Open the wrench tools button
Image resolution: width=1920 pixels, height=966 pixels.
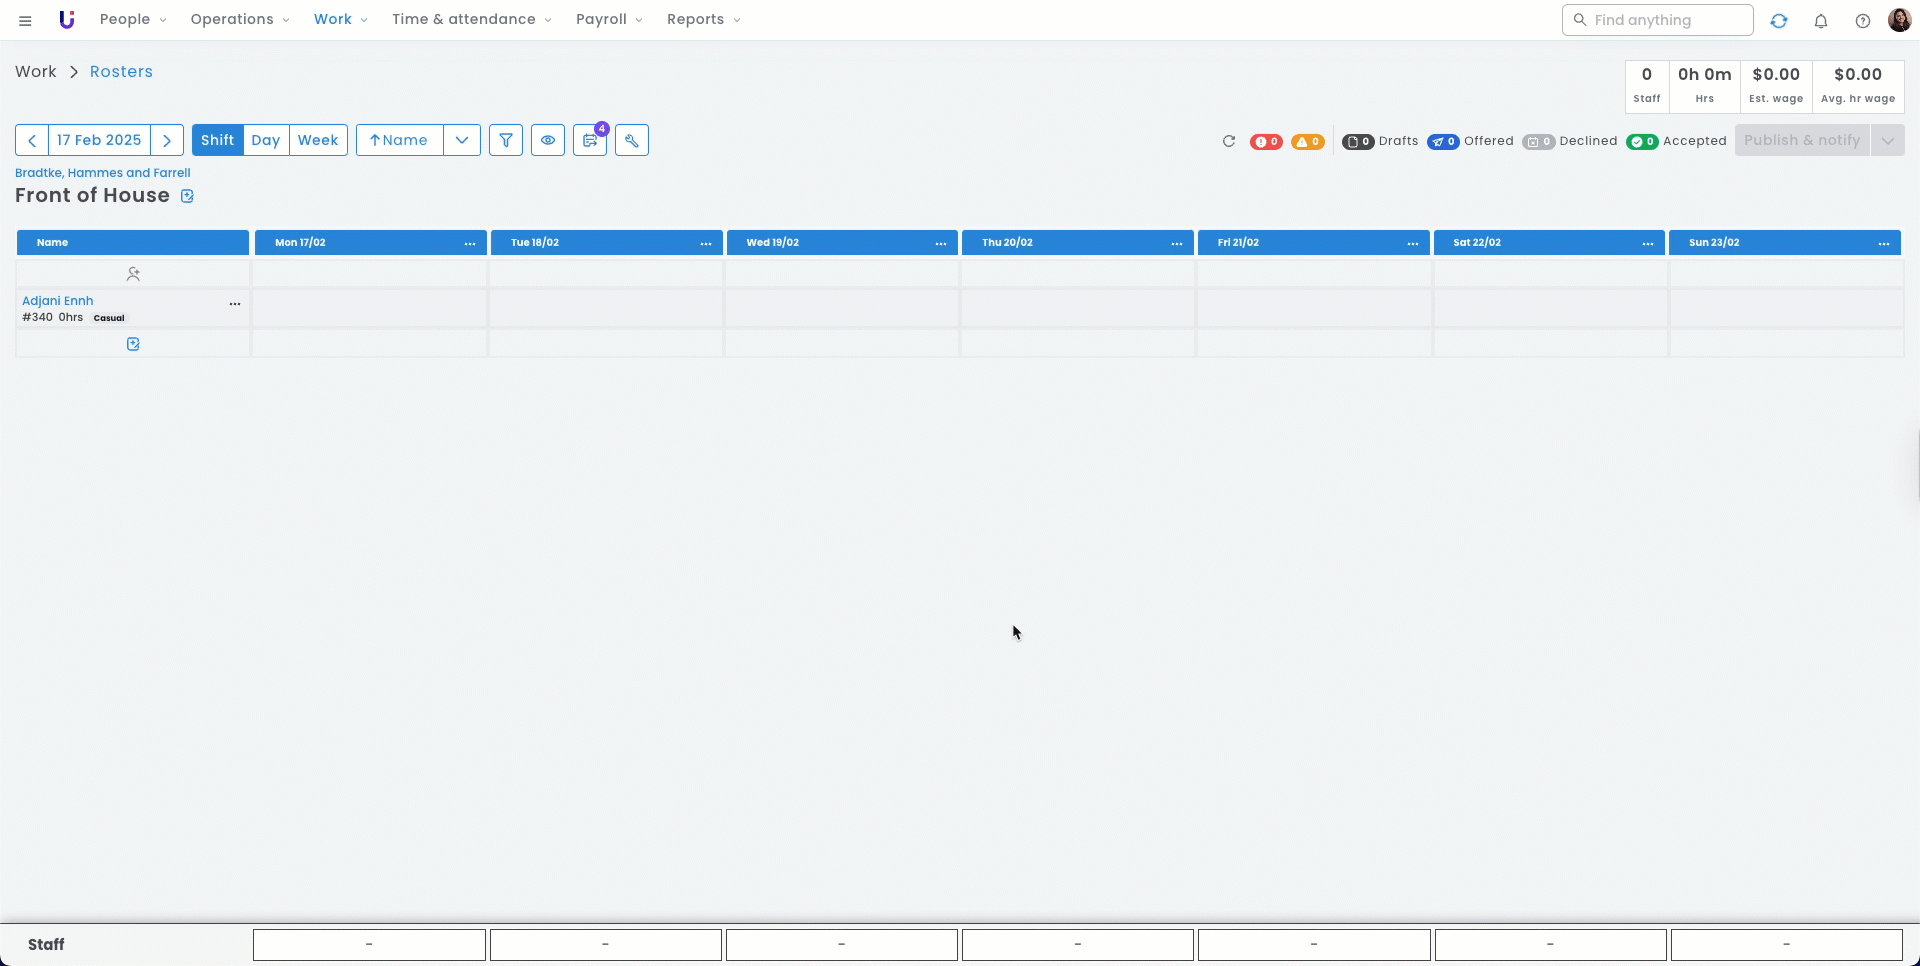coord(632,140)
